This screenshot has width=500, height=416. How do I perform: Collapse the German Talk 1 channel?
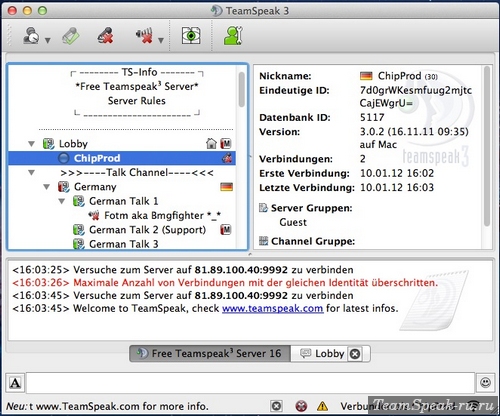[x=62, y=201]
